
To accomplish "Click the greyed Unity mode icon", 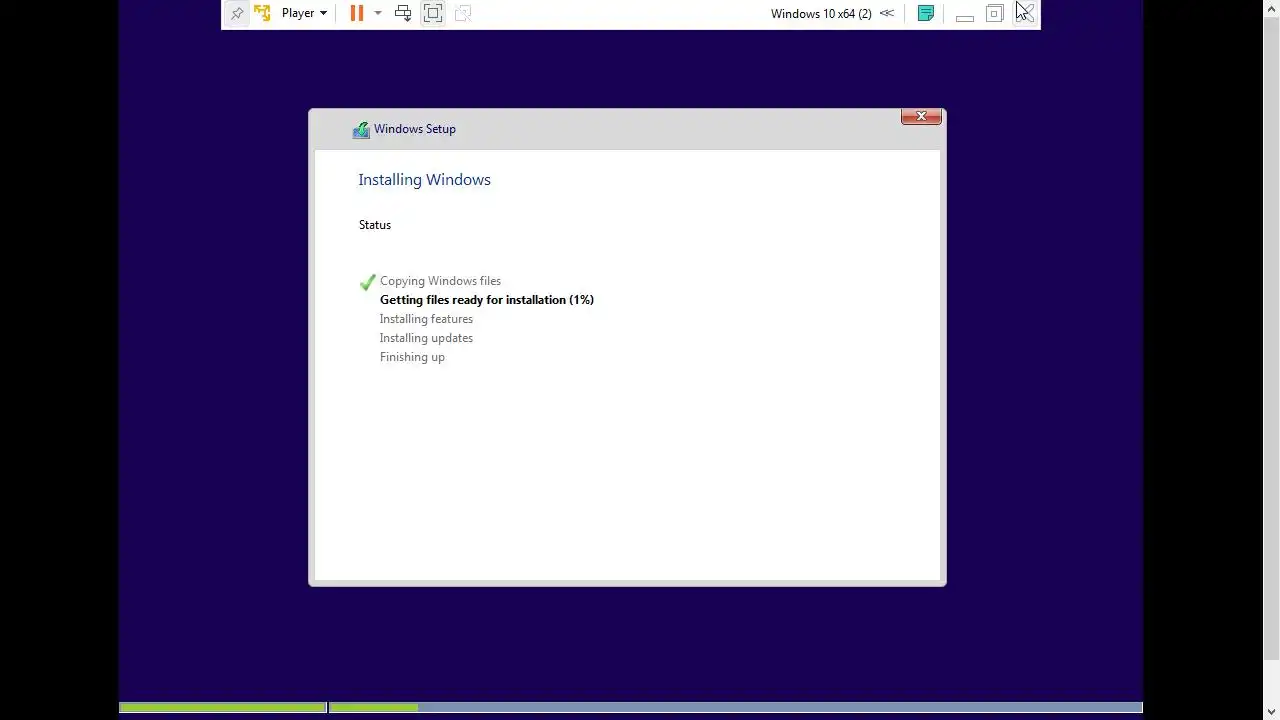I will 463,13.
